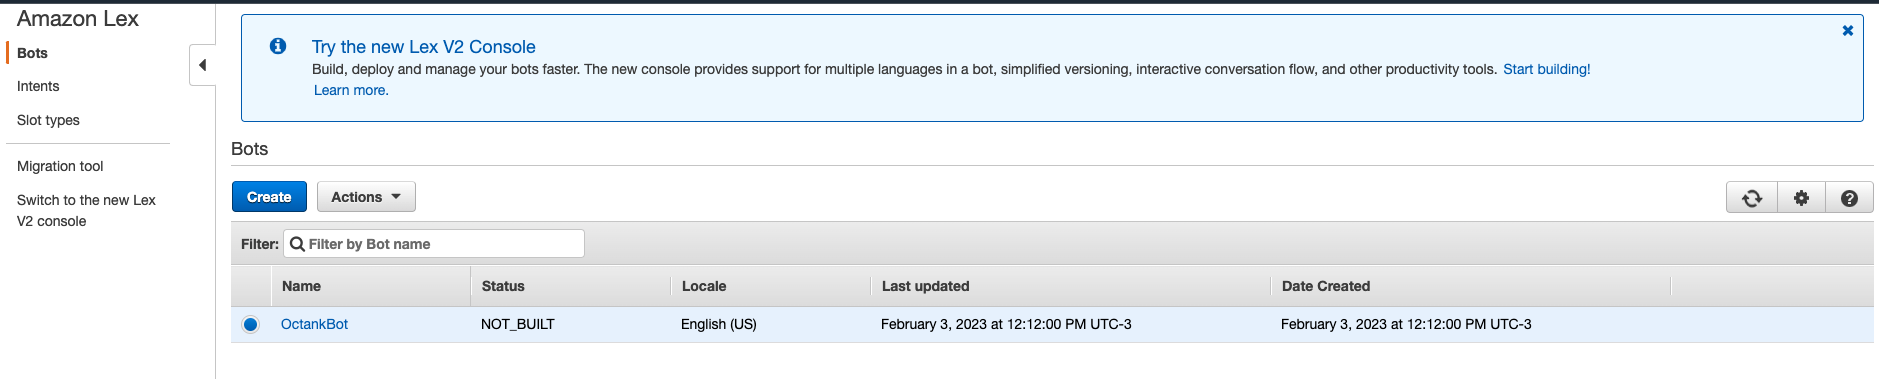Sort by Last updated column
Screen dimensions: 1879x379
[x=925, y=286]
